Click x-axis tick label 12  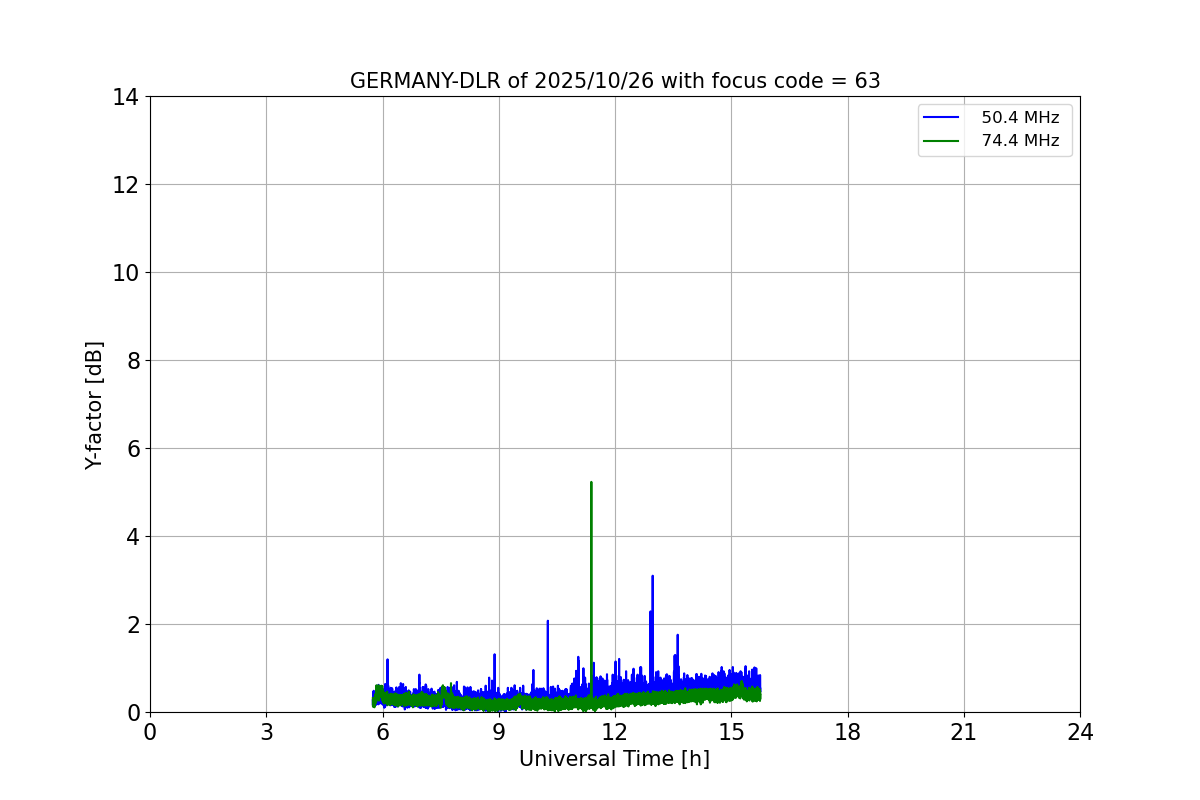(x=615, y=733)
